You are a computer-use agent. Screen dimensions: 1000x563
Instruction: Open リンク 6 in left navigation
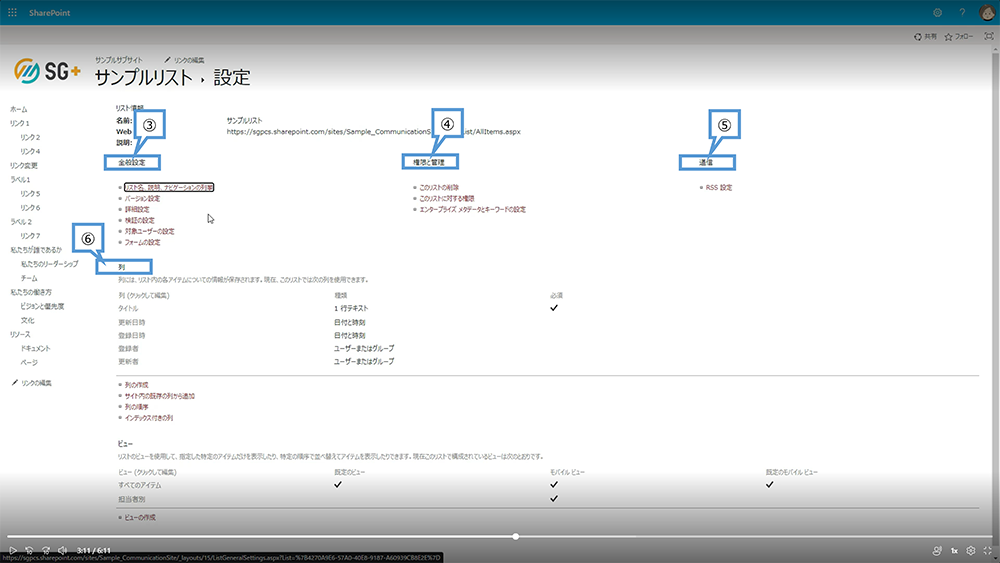click(x=30, y=207)
